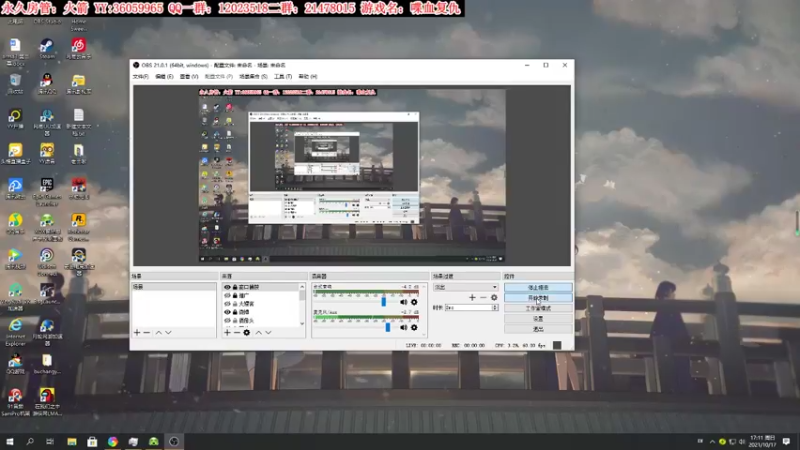This screenshot has height=450, width=800.
Task: Add a new scene with plus icon
Action: pos(137,333)
